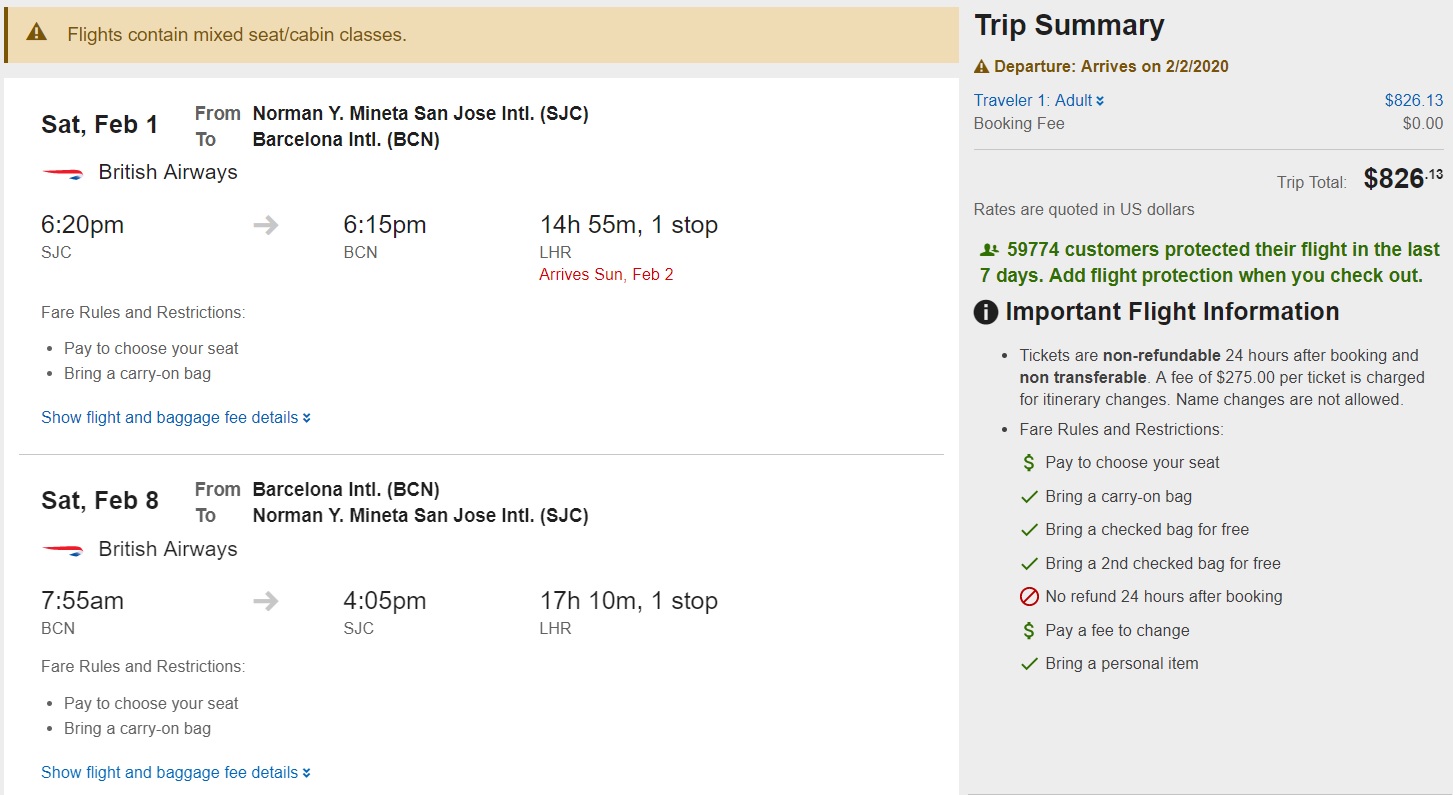Click dollar icon beside Pay a fee to change
1453x795 pixels.
(x=1028, y=631)
